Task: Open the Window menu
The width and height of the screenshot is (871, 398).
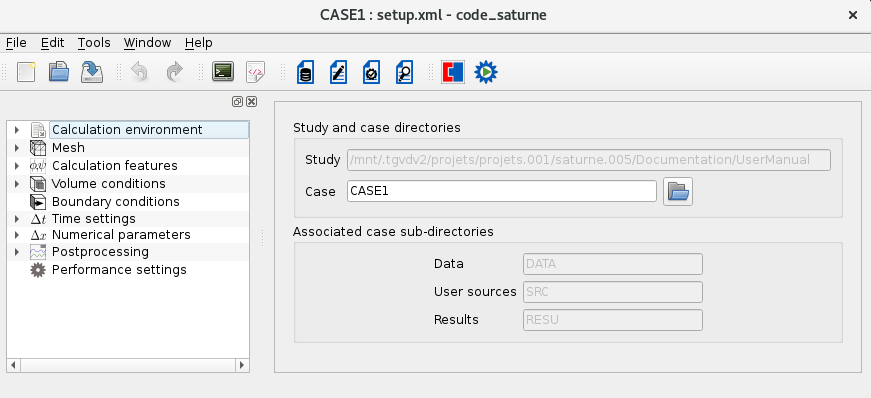Action: [x=147, y=43]
